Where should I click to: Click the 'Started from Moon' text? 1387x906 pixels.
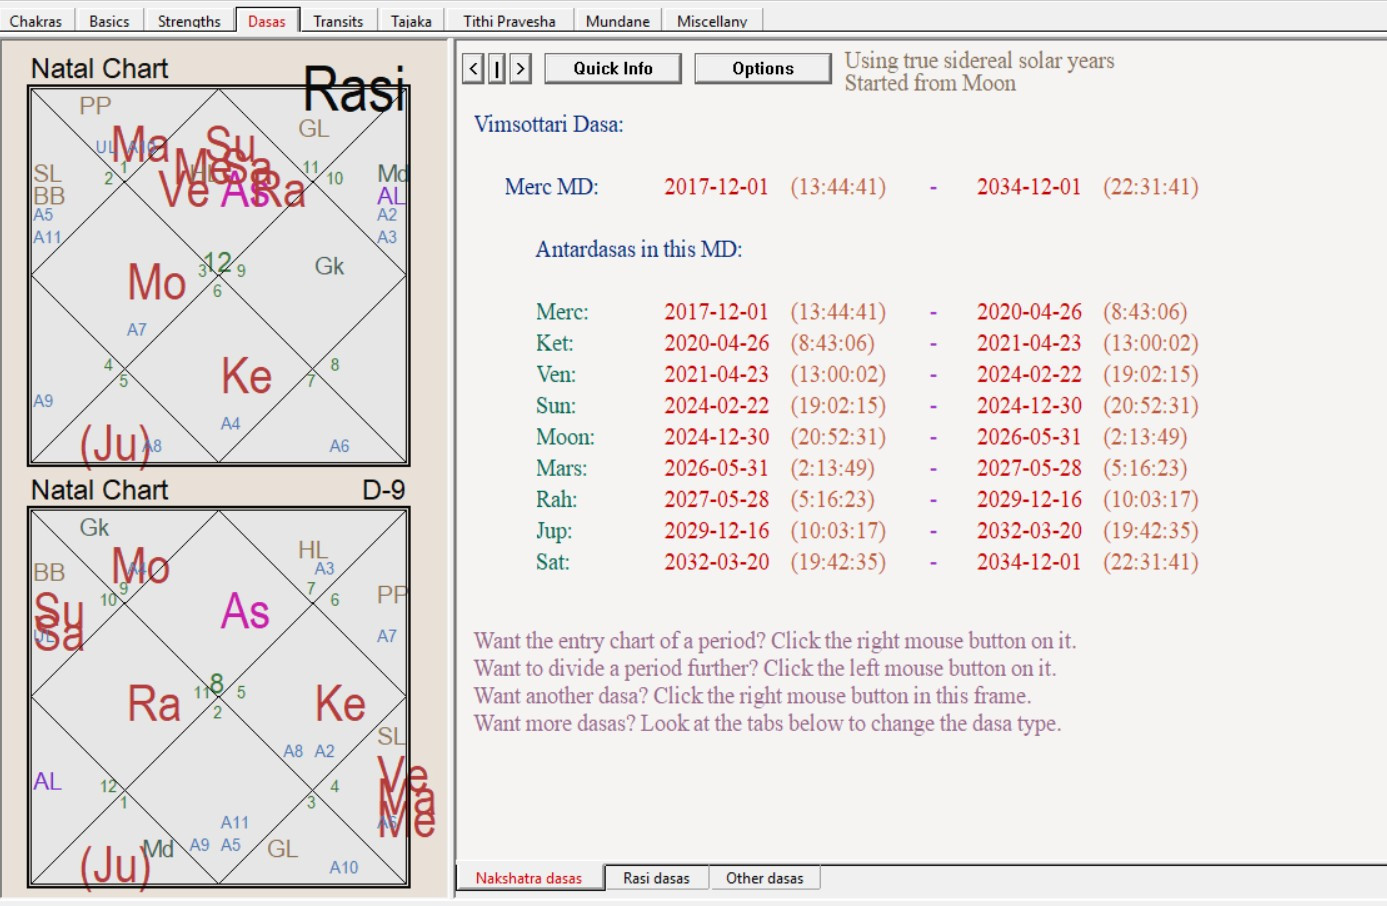pos(930,83)
